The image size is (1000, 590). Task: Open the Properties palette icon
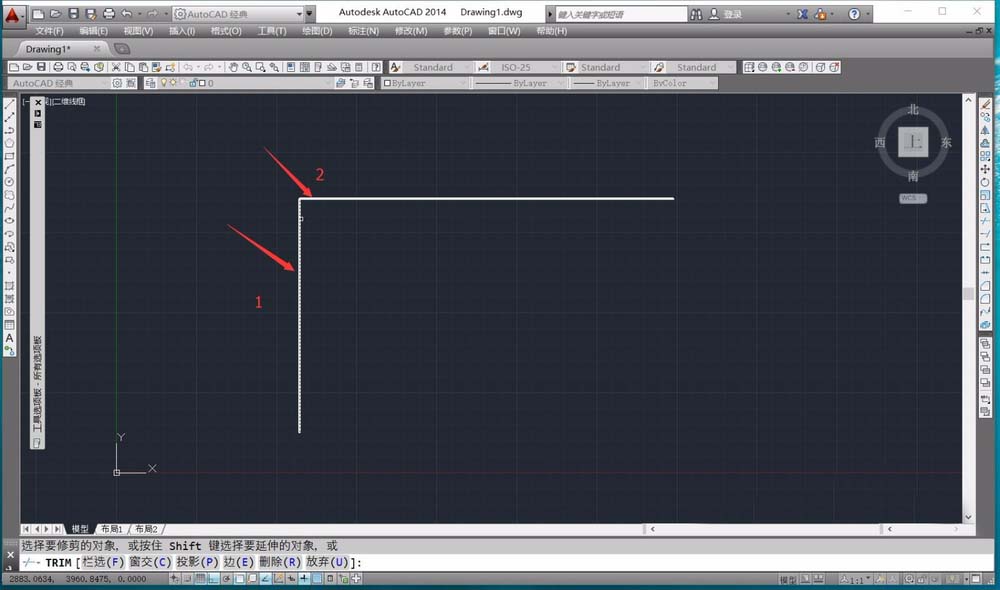[x=291, y=67]
